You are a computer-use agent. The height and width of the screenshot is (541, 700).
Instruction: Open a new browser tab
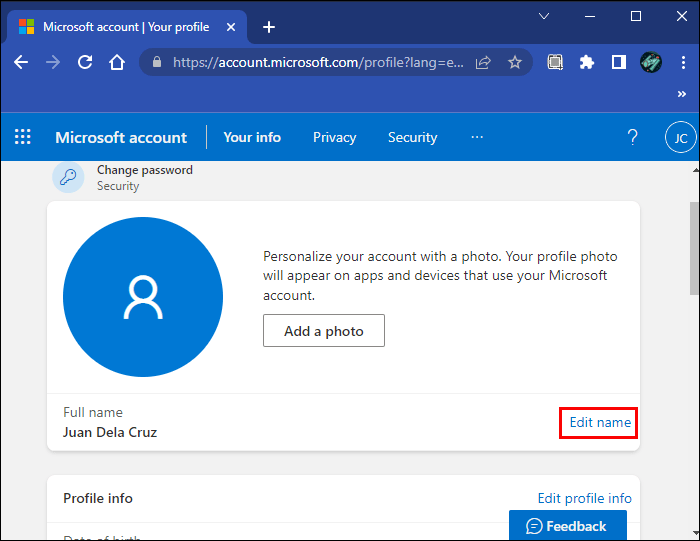pos(268,27)
